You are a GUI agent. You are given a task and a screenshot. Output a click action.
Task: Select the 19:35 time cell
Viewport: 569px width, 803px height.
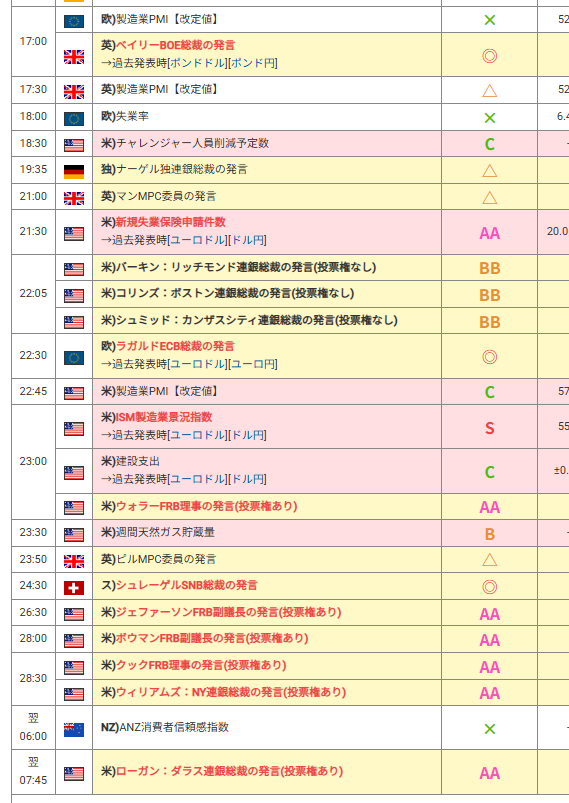(33, 170)
